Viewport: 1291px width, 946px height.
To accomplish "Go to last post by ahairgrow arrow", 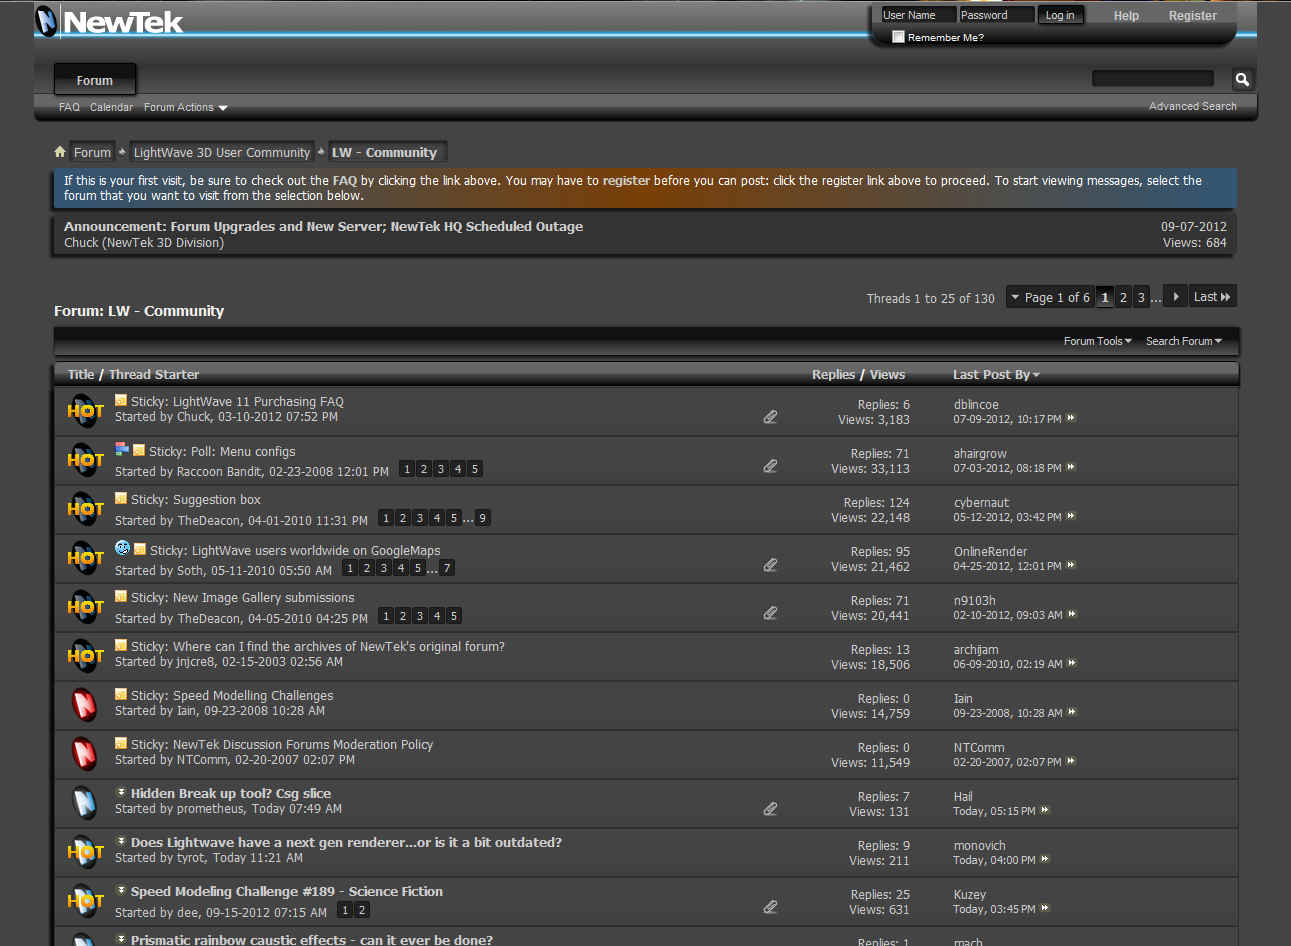I will pos(1071,467).
